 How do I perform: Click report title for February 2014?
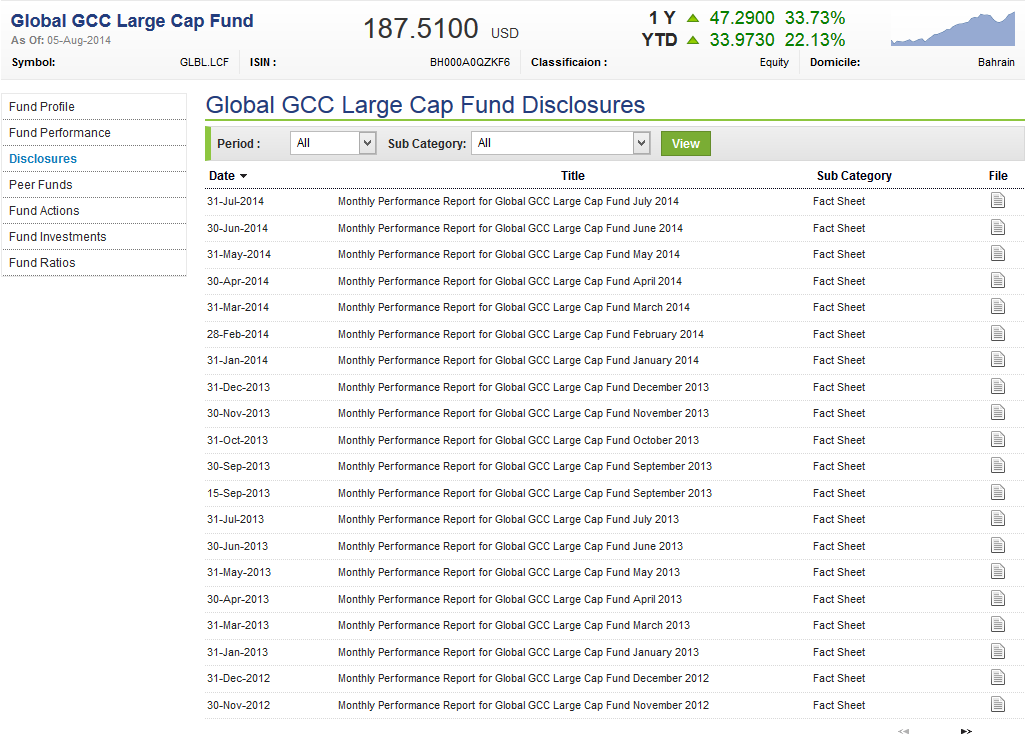521,334
